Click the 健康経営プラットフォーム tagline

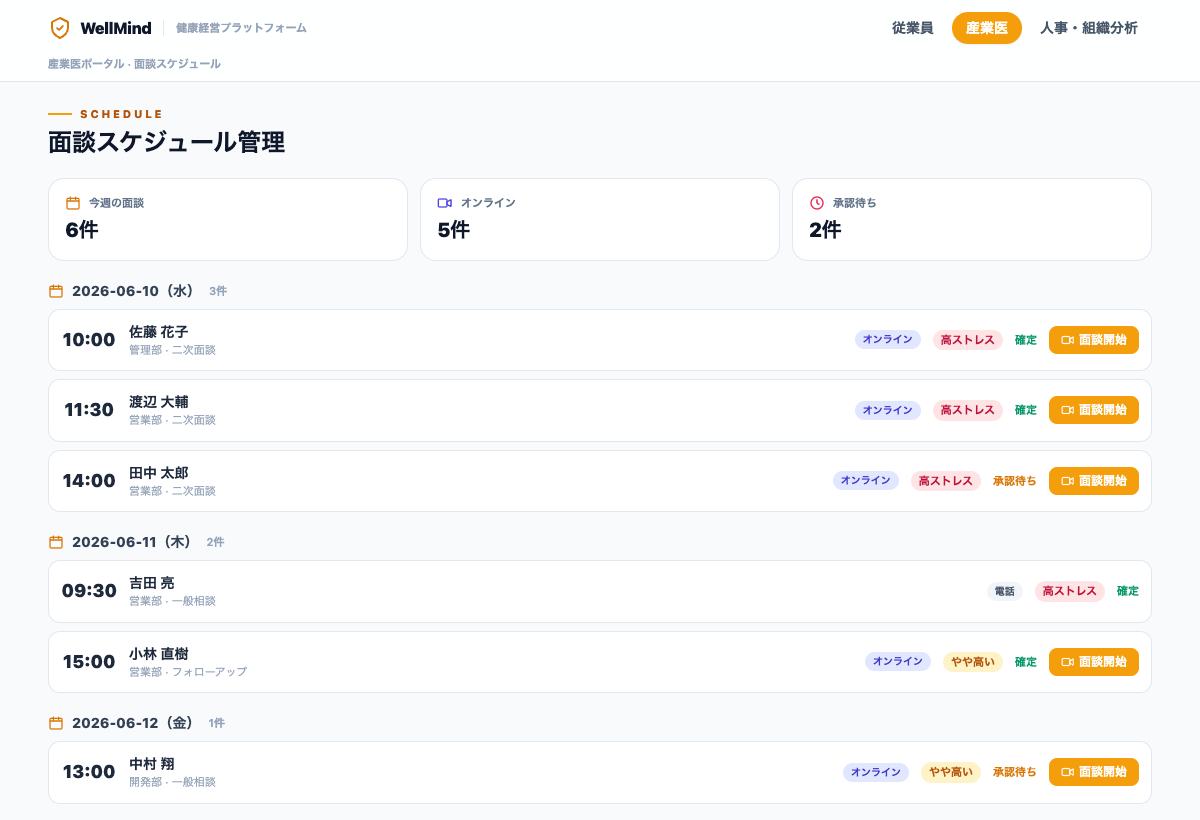click(241, 28)
